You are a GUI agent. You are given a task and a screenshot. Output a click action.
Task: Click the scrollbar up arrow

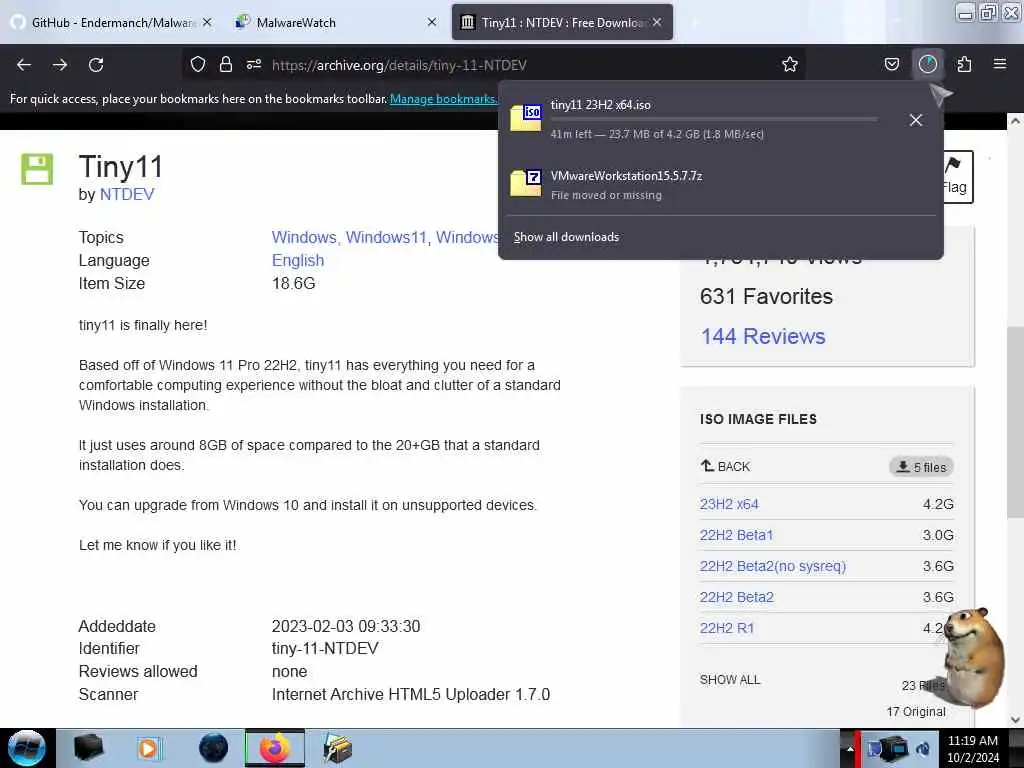coord(1015,121)
